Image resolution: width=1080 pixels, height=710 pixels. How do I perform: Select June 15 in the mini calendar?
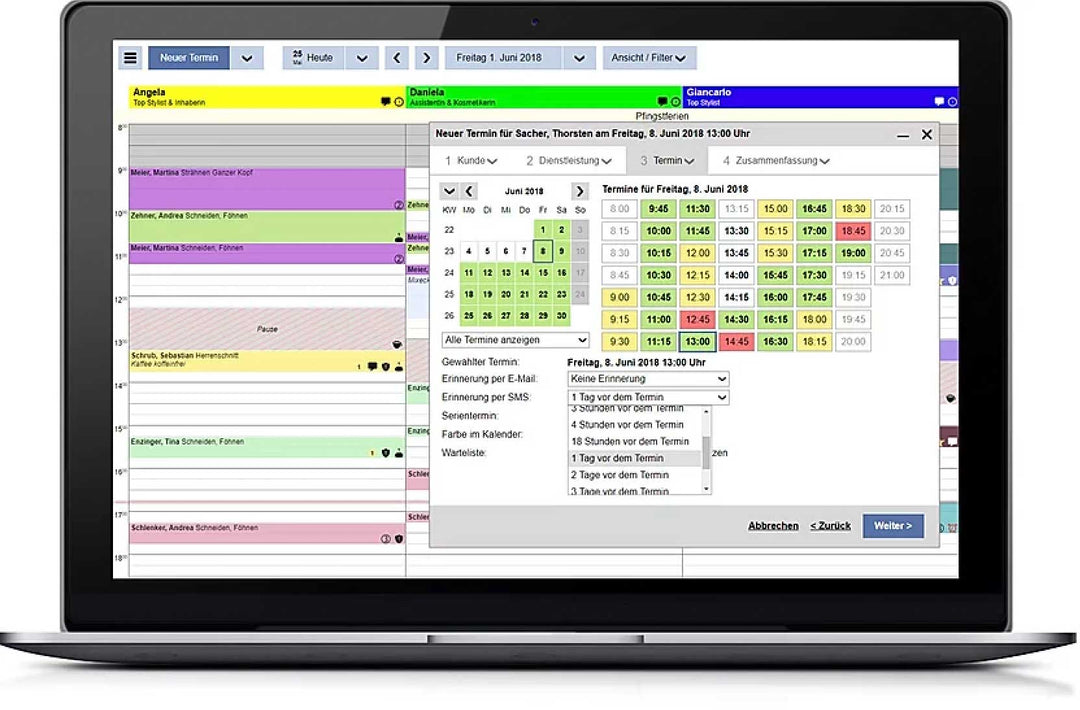(x=543, y=273)
